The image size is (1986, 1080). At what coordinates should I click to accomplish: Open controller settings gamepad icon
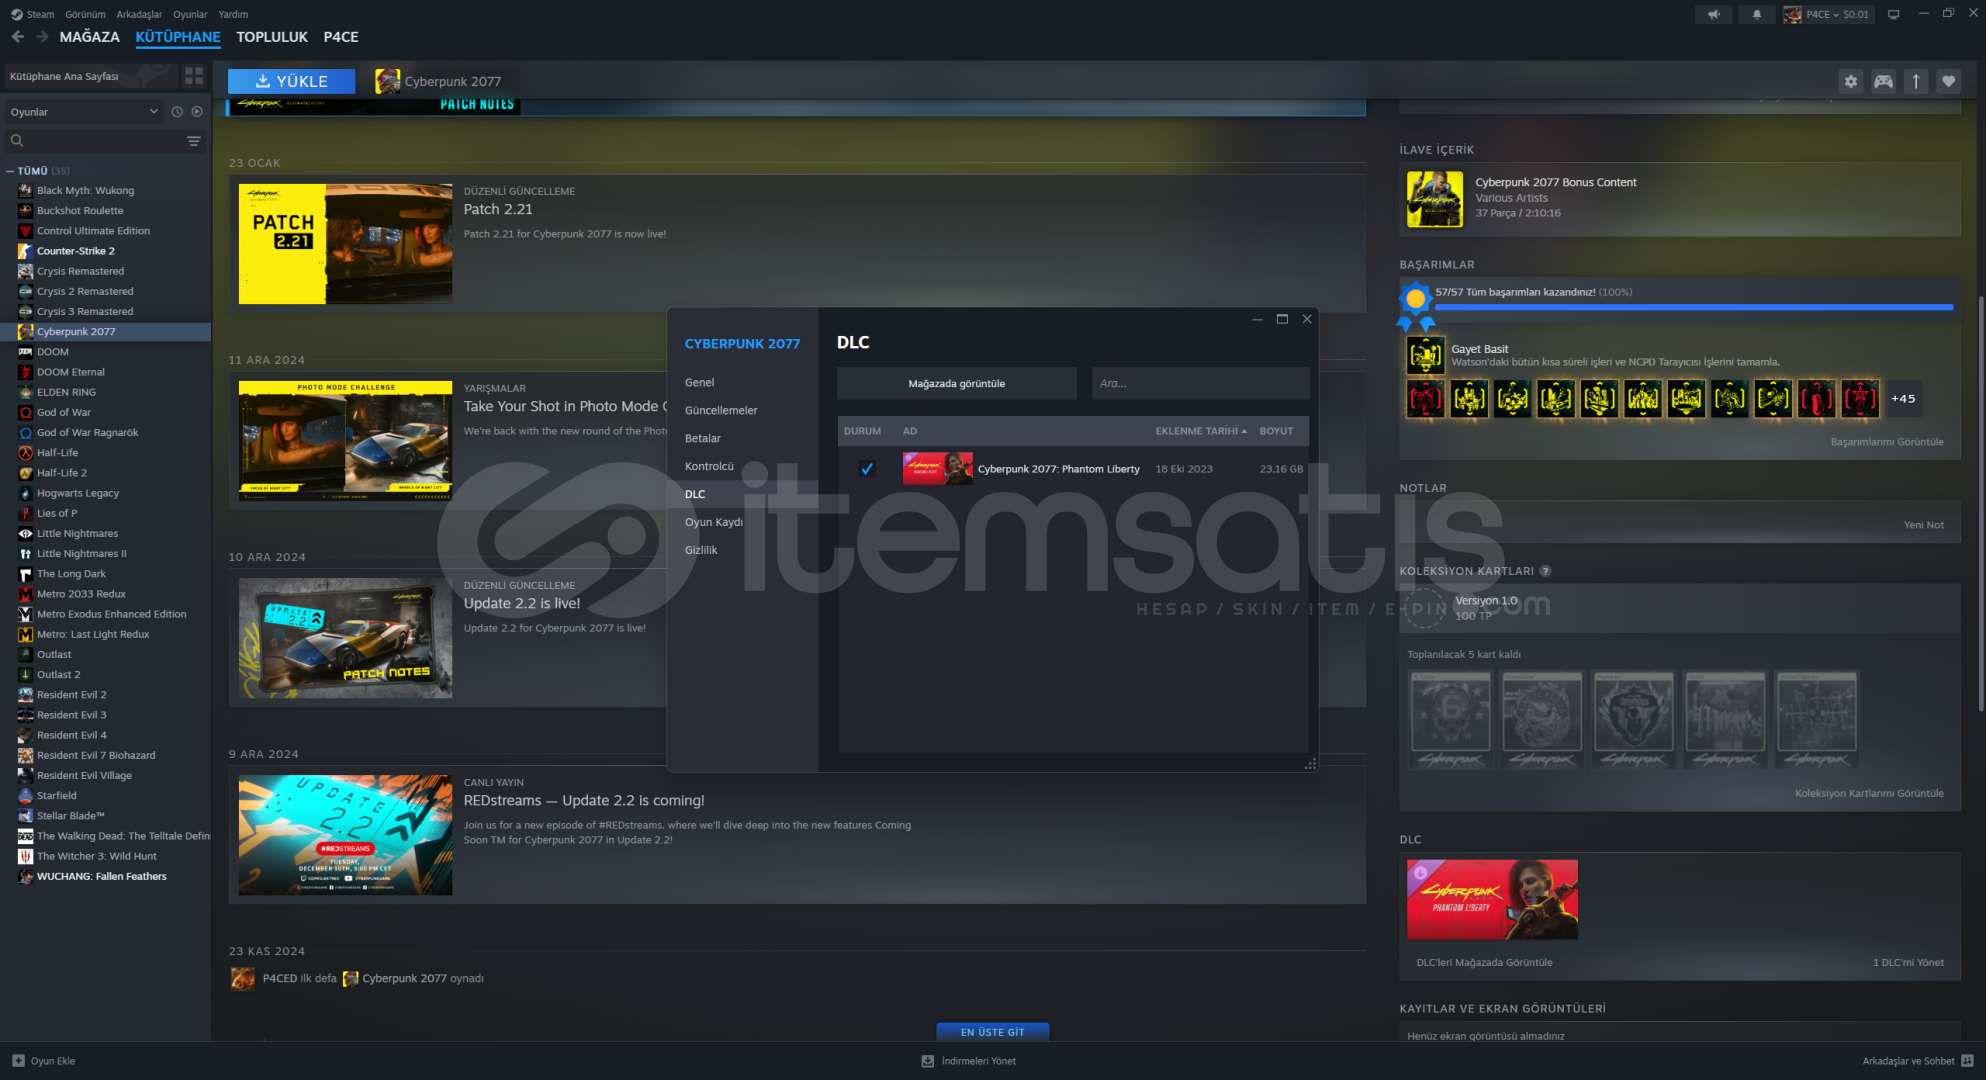(1883, 81)
